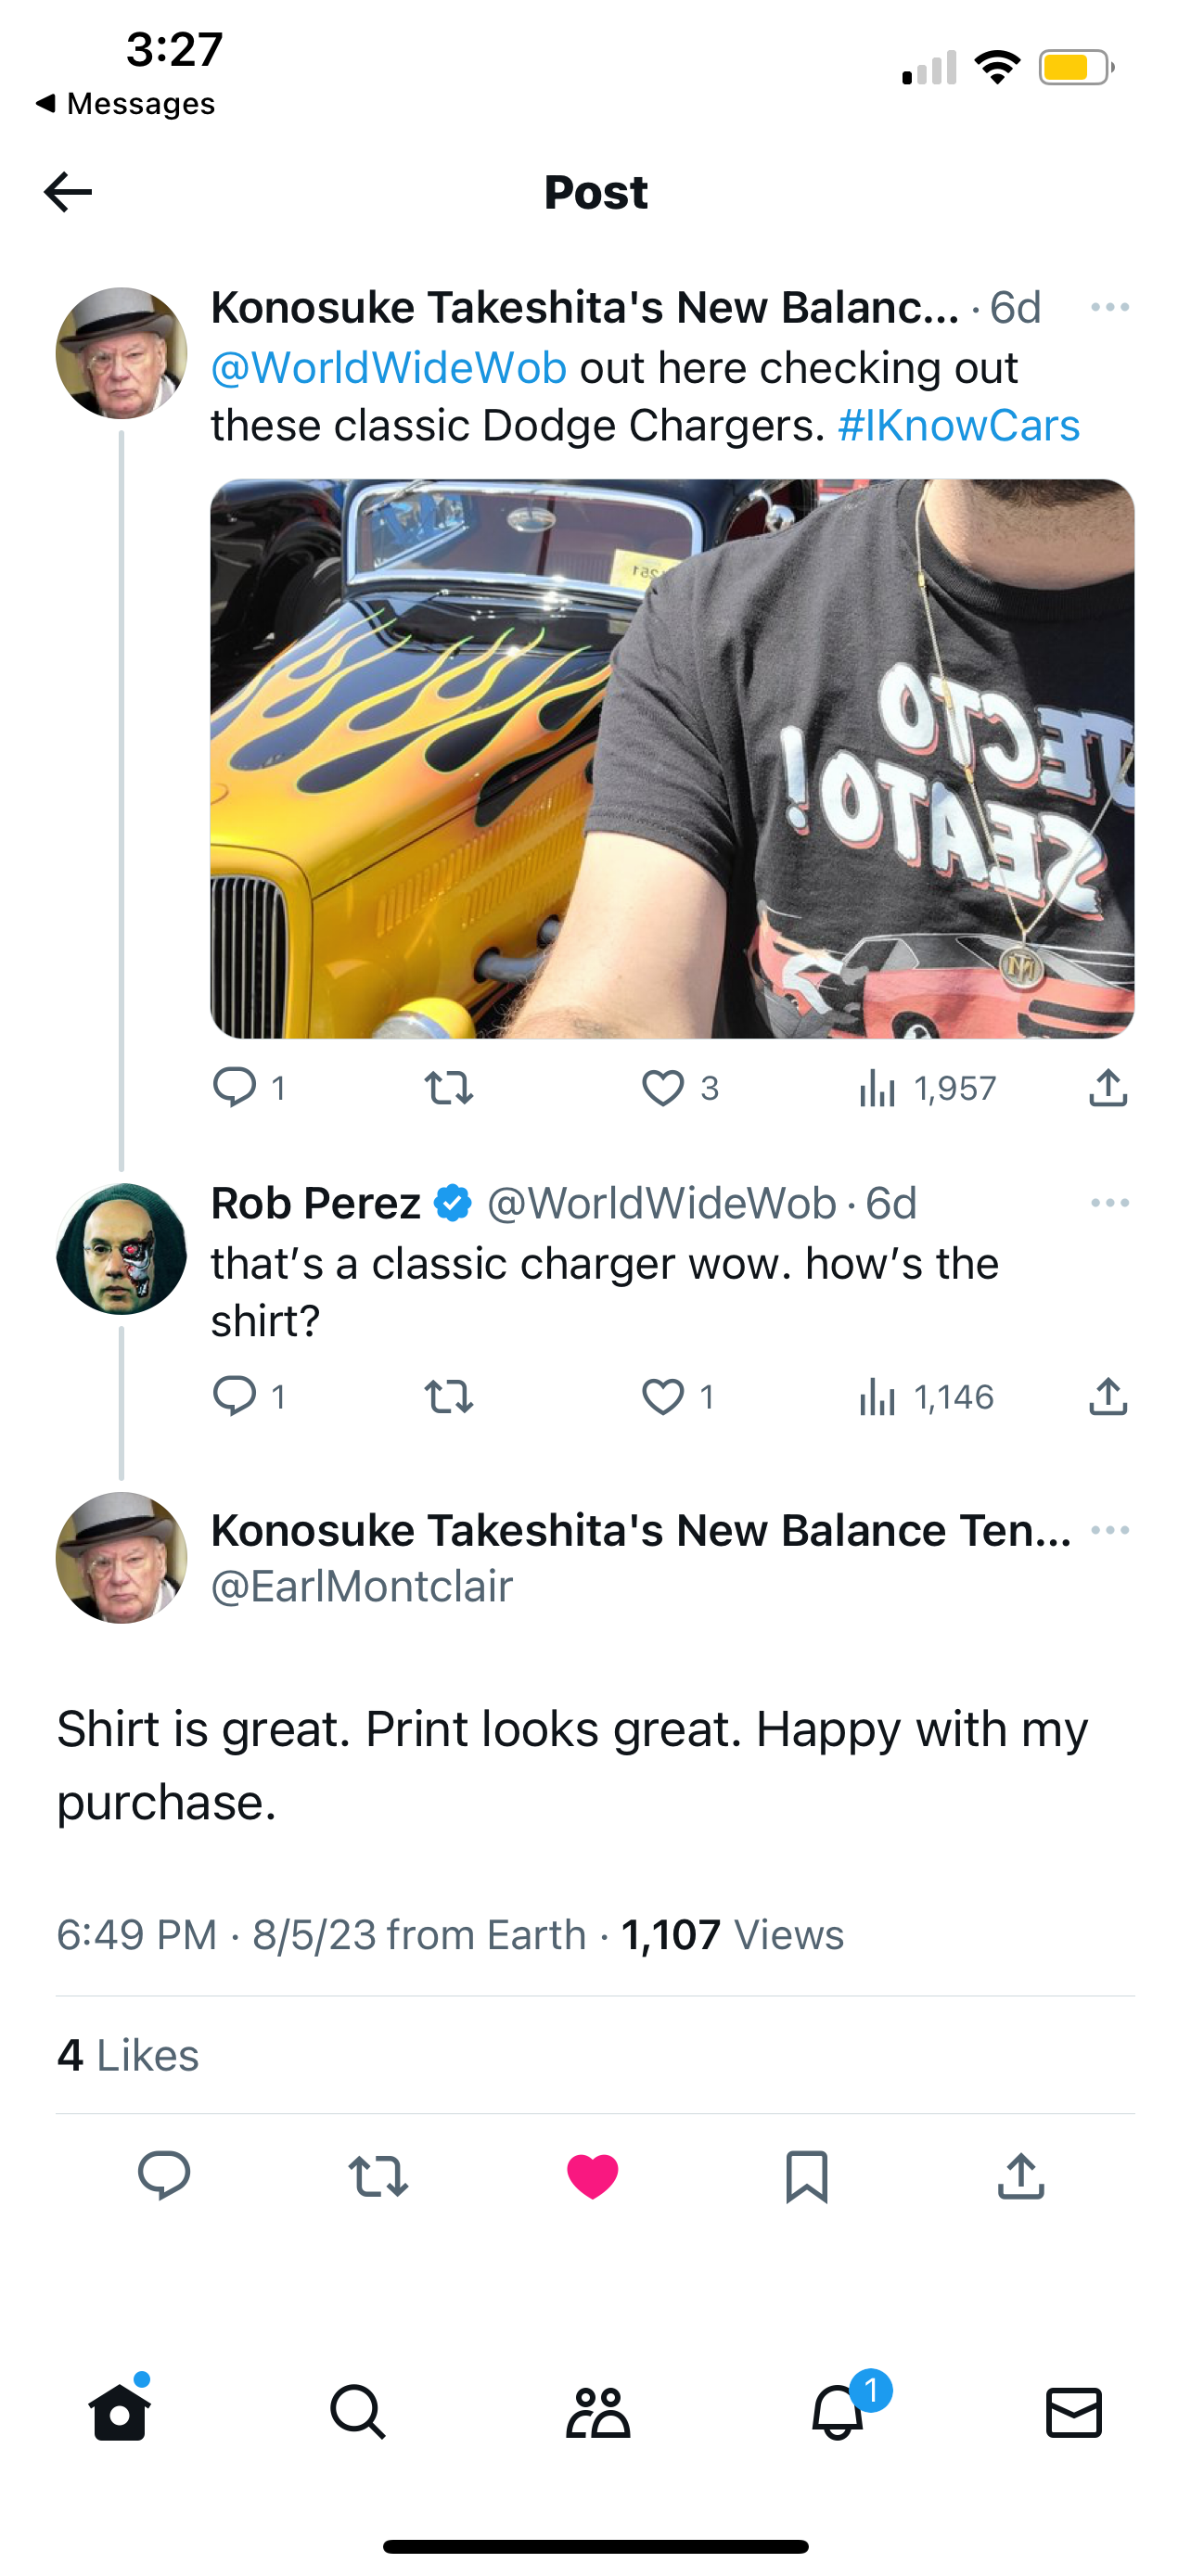Open more options on Rob Perez's reply

(1110, 1203)
